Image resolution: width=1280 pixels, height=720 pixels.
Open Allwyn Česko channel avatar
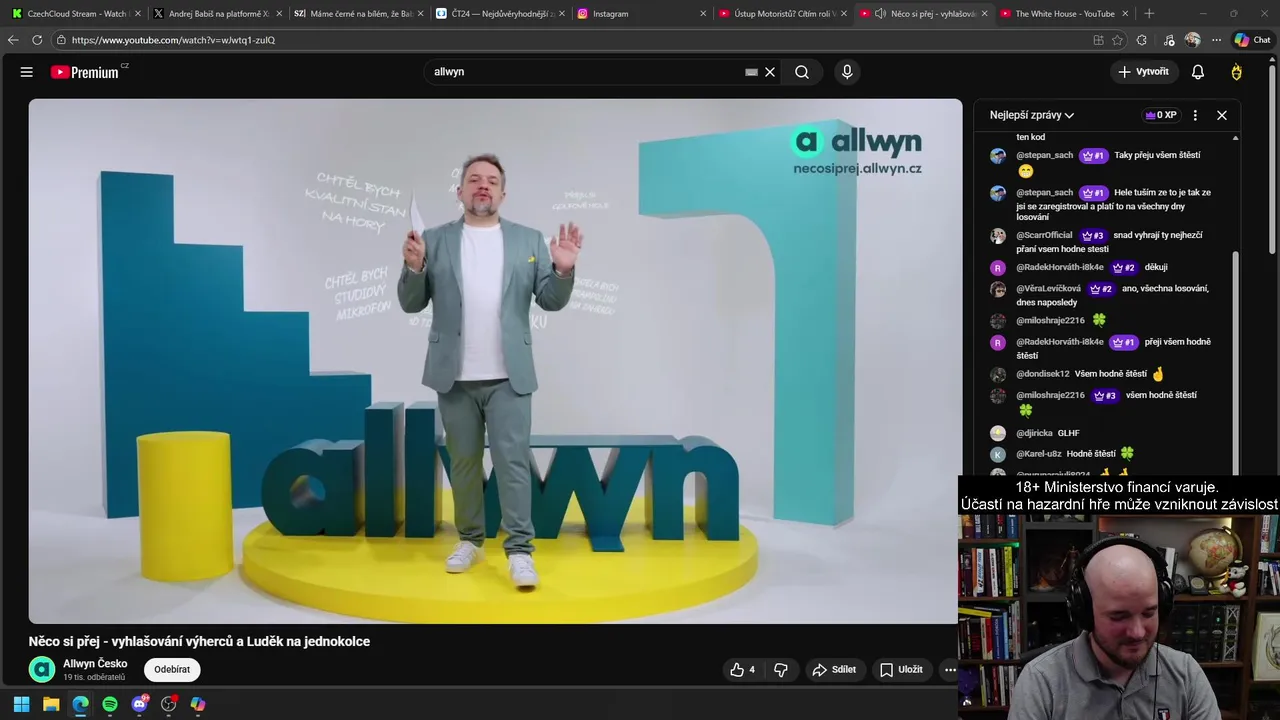[42, 669]
